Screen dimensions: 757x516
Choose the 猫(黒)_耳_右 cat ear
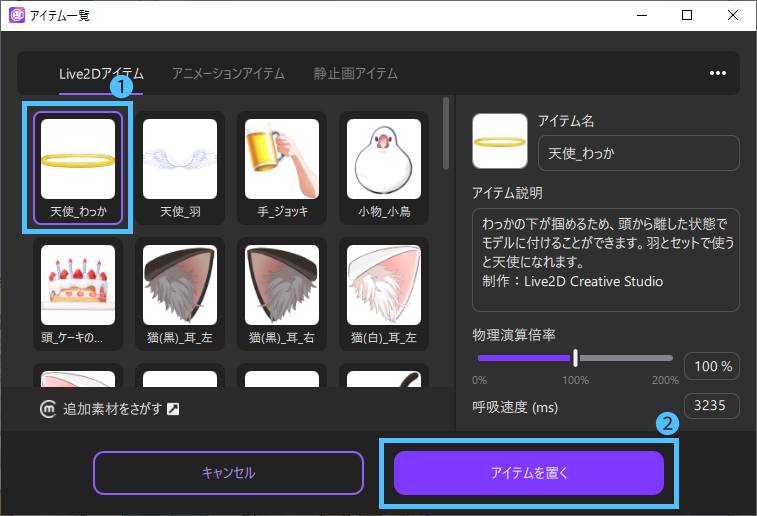[282, 293]
